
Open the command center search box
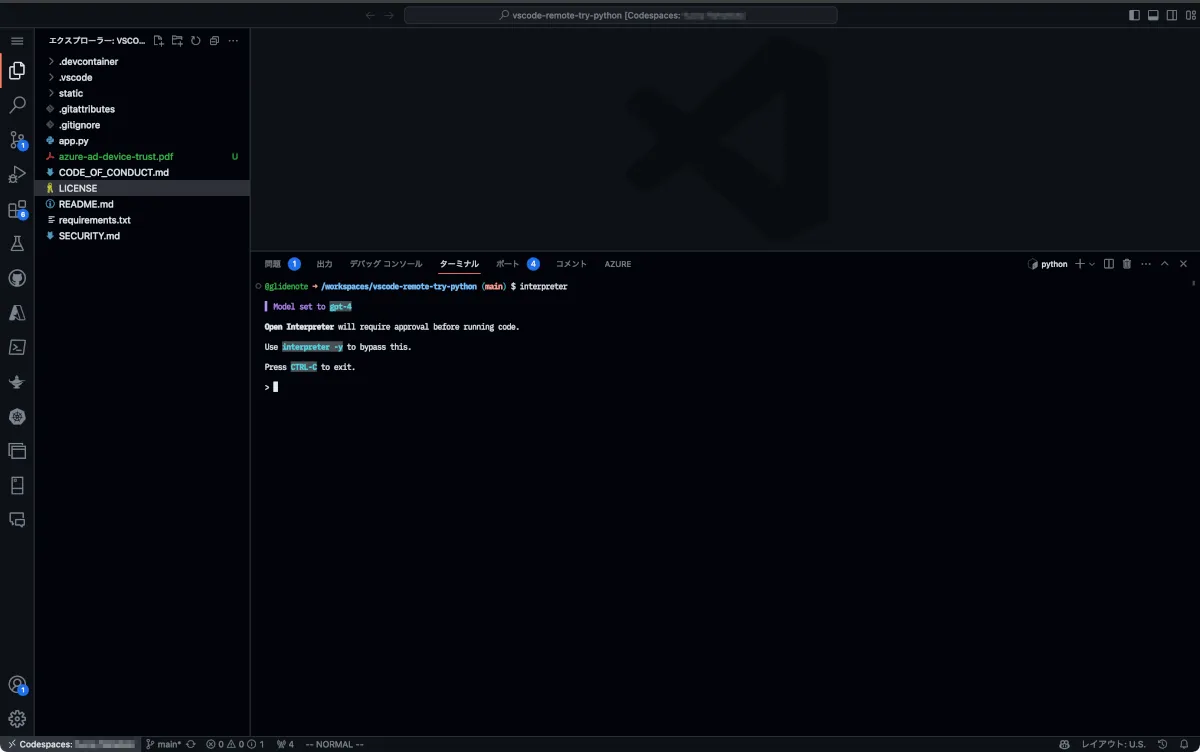(621, 15)
